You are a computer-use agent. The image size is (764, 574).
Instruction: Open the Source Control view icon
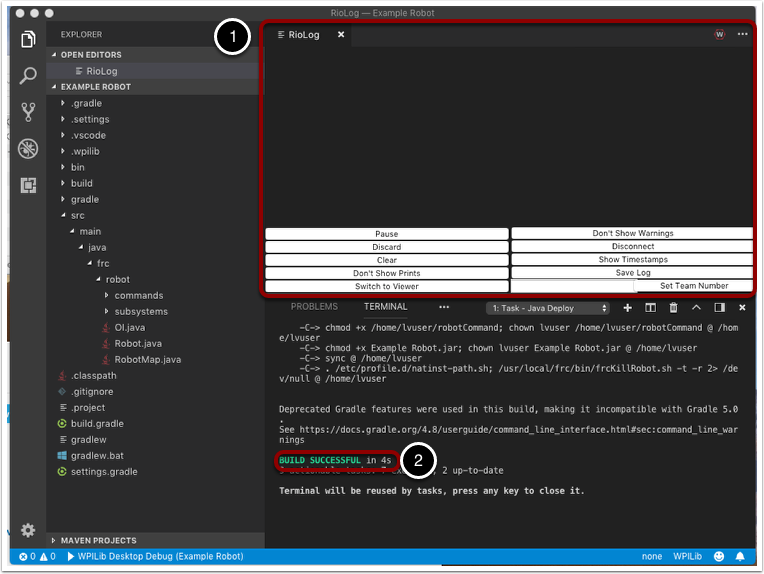coord(28,112)
